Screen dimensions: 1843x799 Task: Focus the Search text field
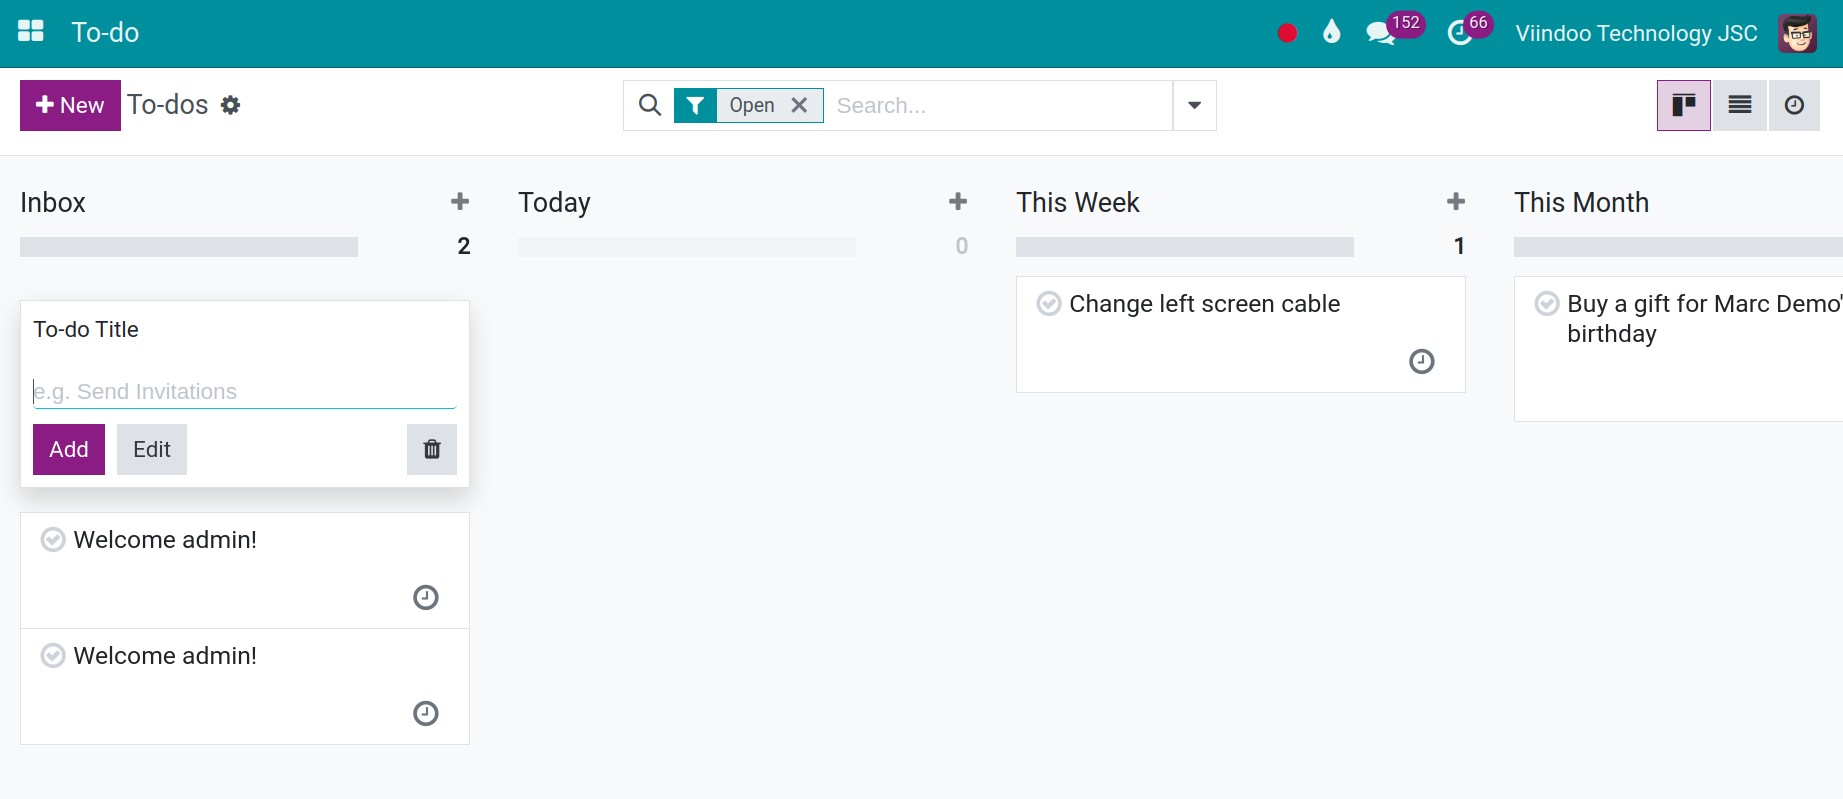point(1000,105)
